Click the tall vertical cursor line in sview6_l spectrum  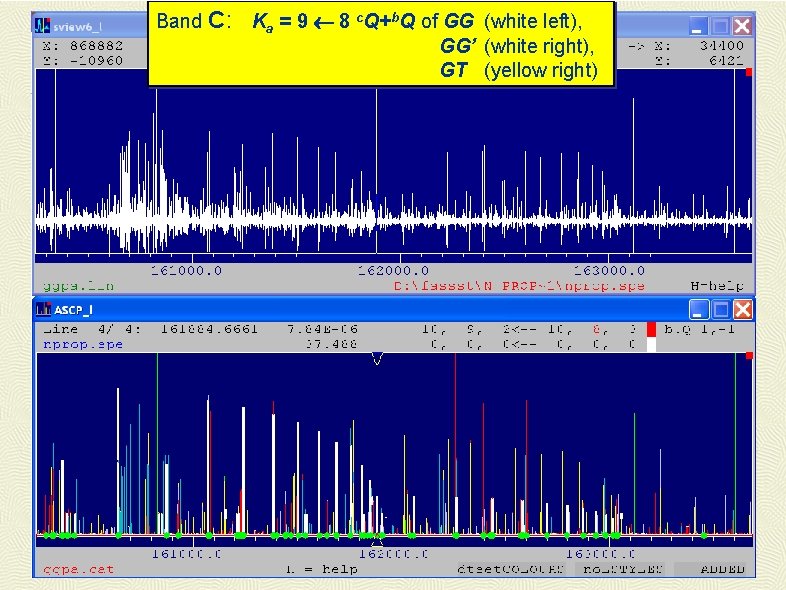[x=376, y=170]
